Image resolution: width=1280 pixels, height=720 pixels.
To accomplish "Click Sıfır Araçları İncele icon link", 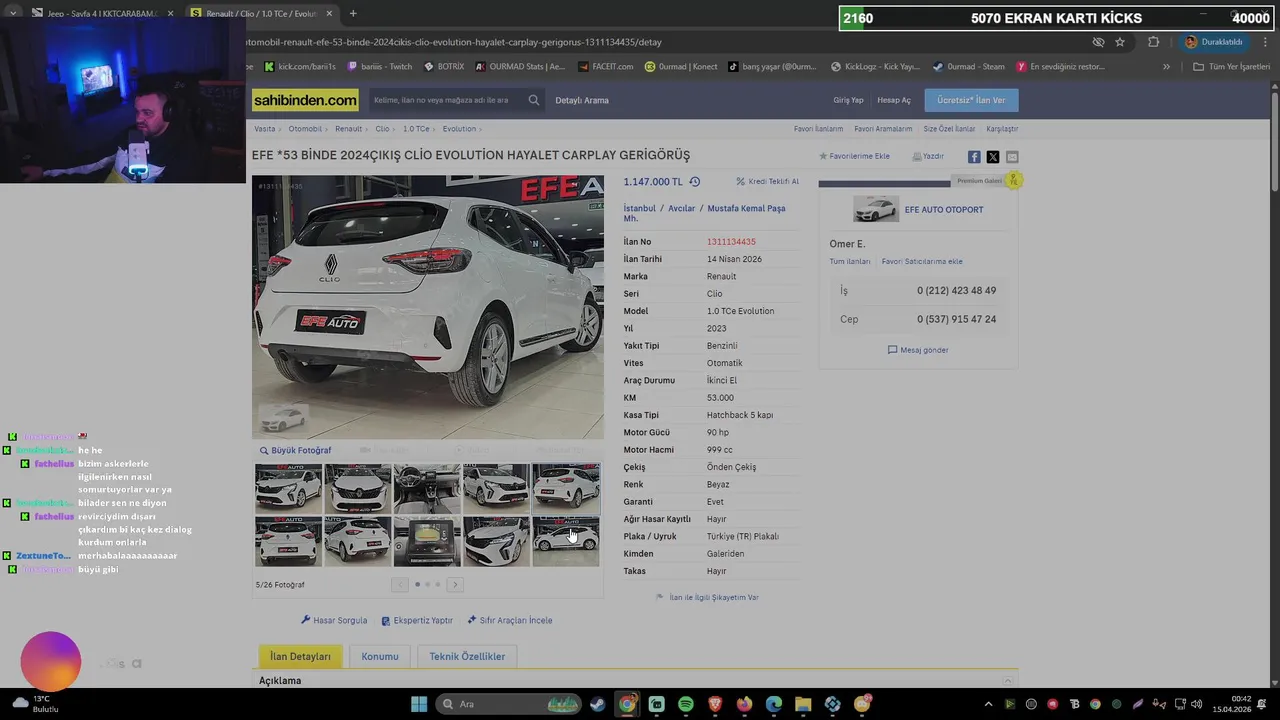I will click(510, 620).
